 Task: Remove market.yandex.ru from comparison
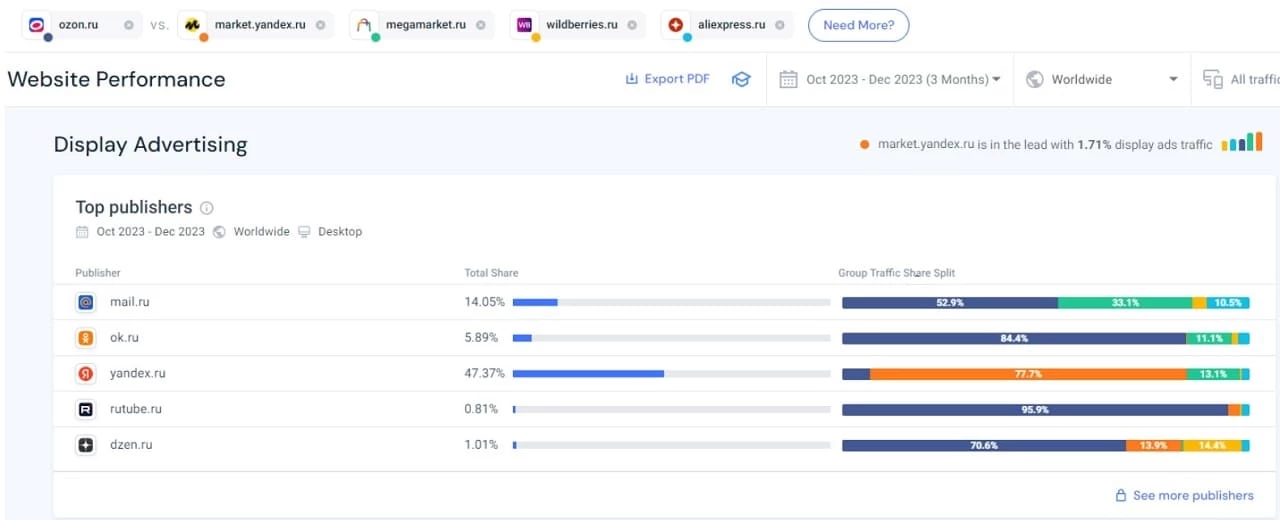point(320,25)
